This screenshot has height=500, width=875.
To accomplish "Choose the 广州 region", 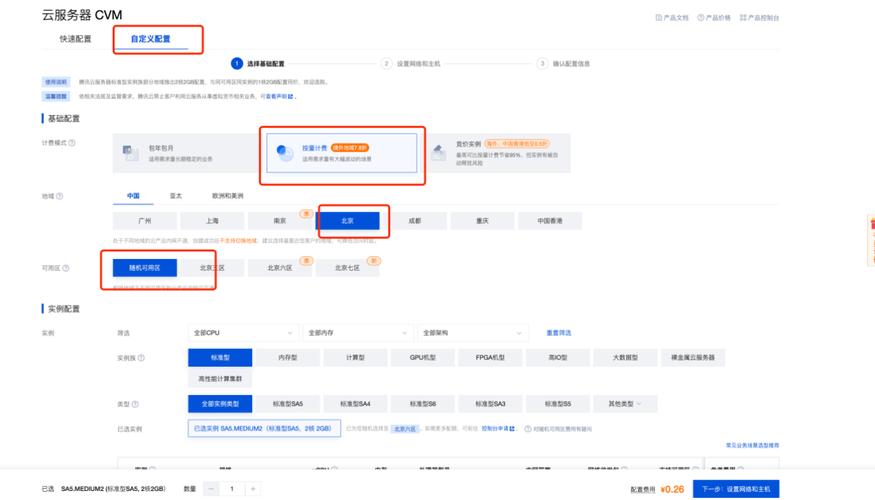I will coord(145,221).
